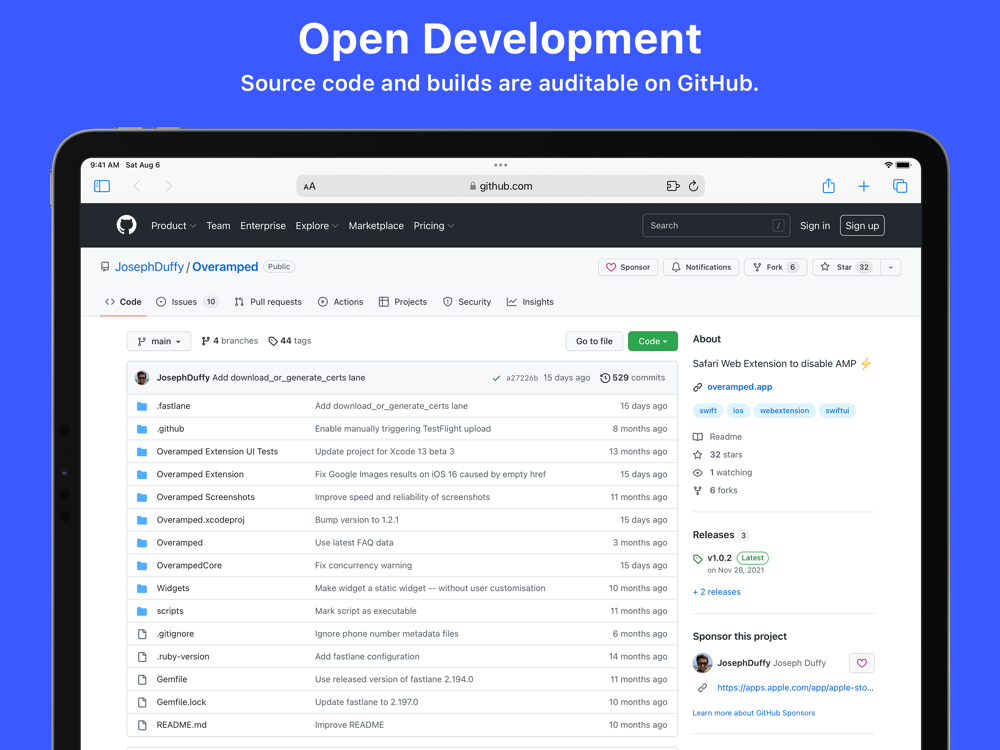Click the extensions icon in address bar

coord(673,186)
